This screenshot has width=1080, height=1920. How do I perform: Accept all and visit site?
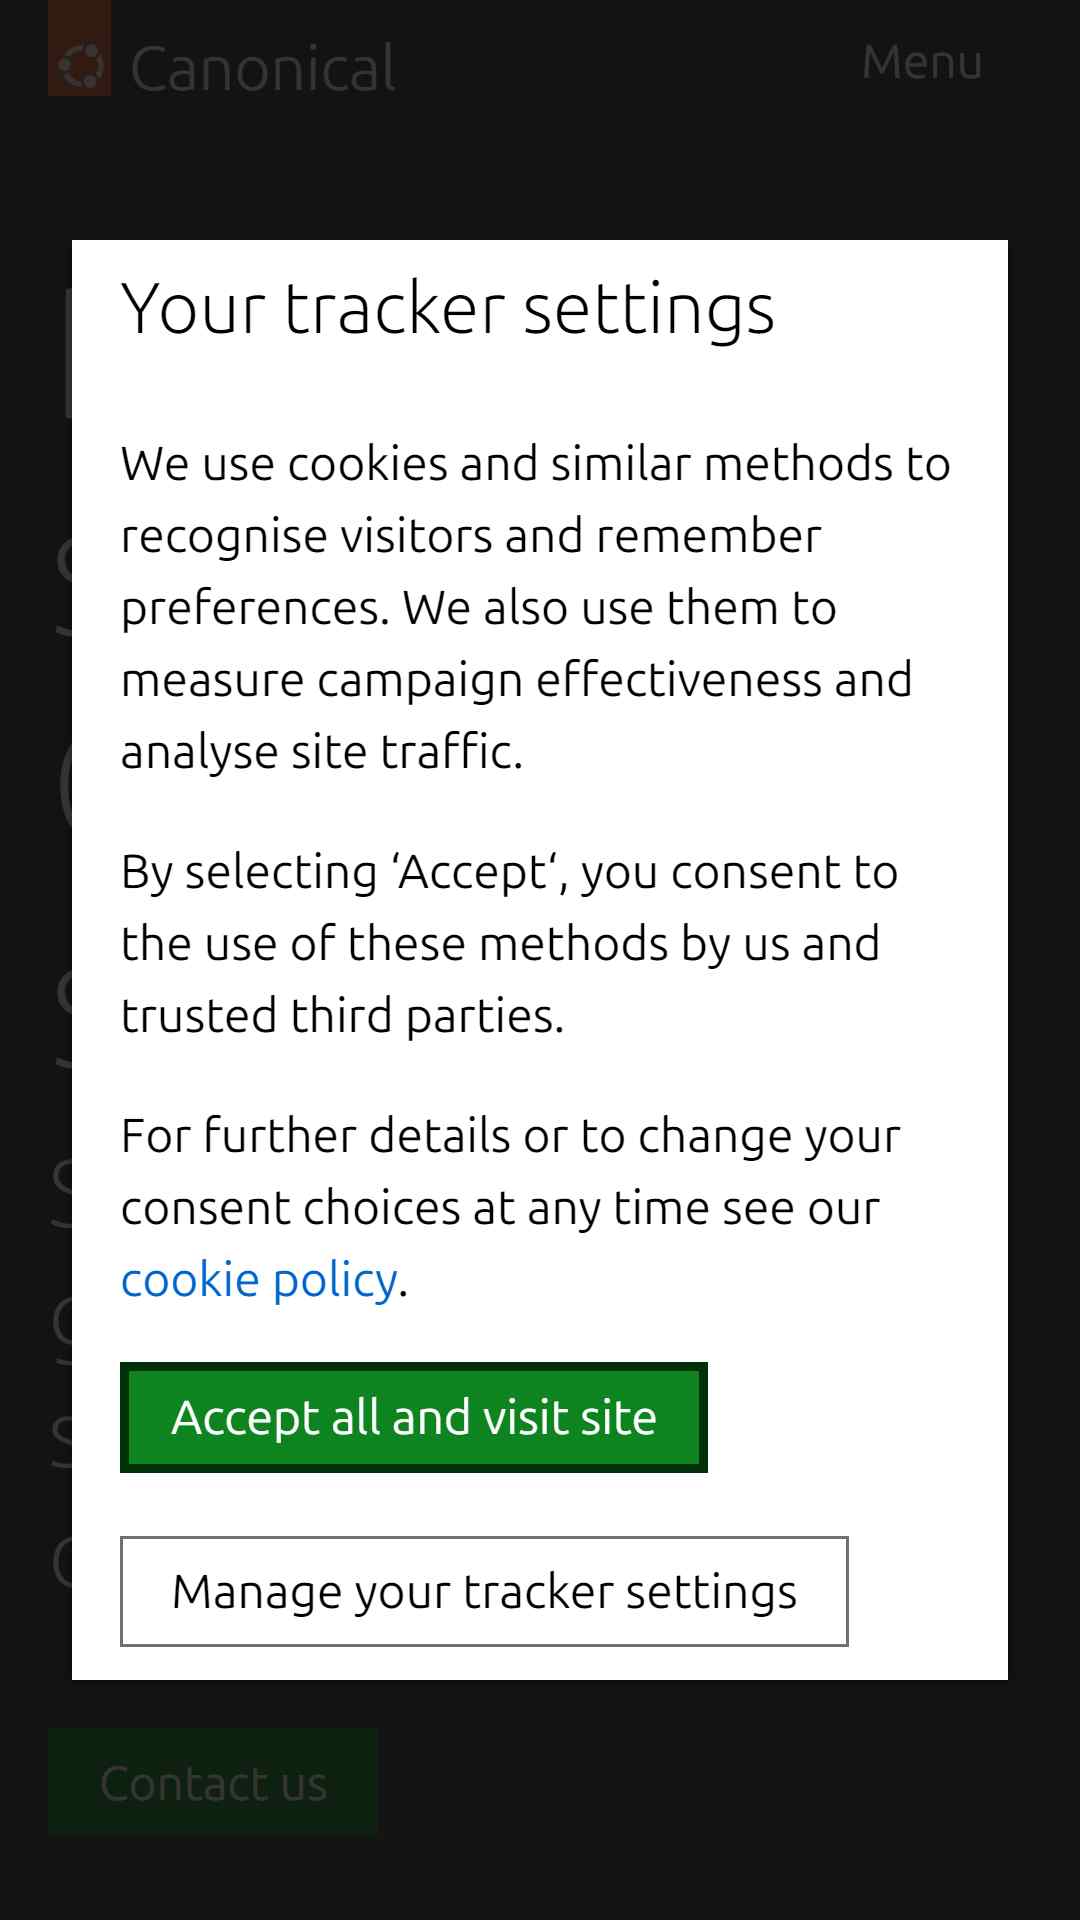(x=414, y=1417)
